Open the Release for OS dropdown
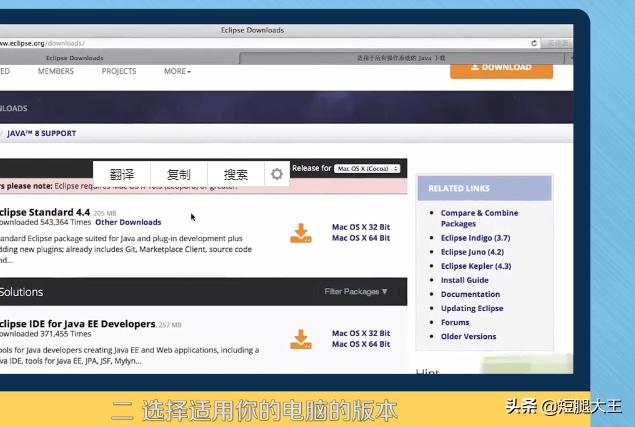 tap(367, 169)
